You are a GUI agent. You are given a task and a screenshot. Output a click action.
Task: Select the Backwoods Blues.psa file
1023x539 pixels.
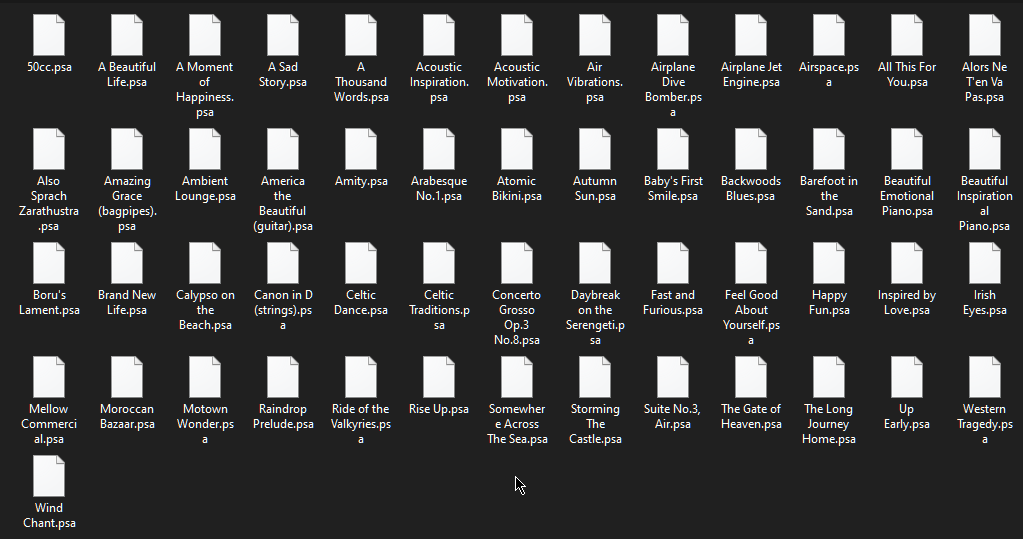tap(751, 150)
